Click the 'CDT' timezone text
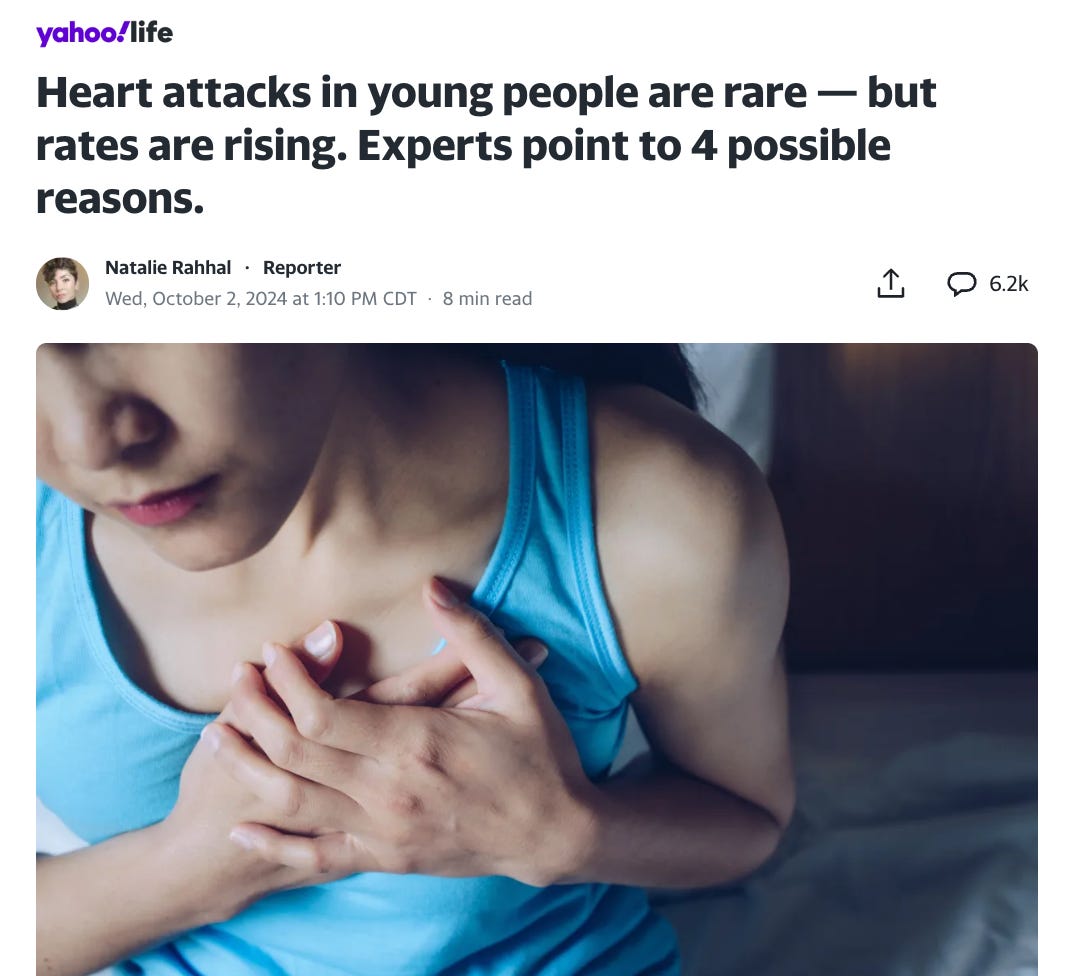1072x976 pixels. pos(399,299)
